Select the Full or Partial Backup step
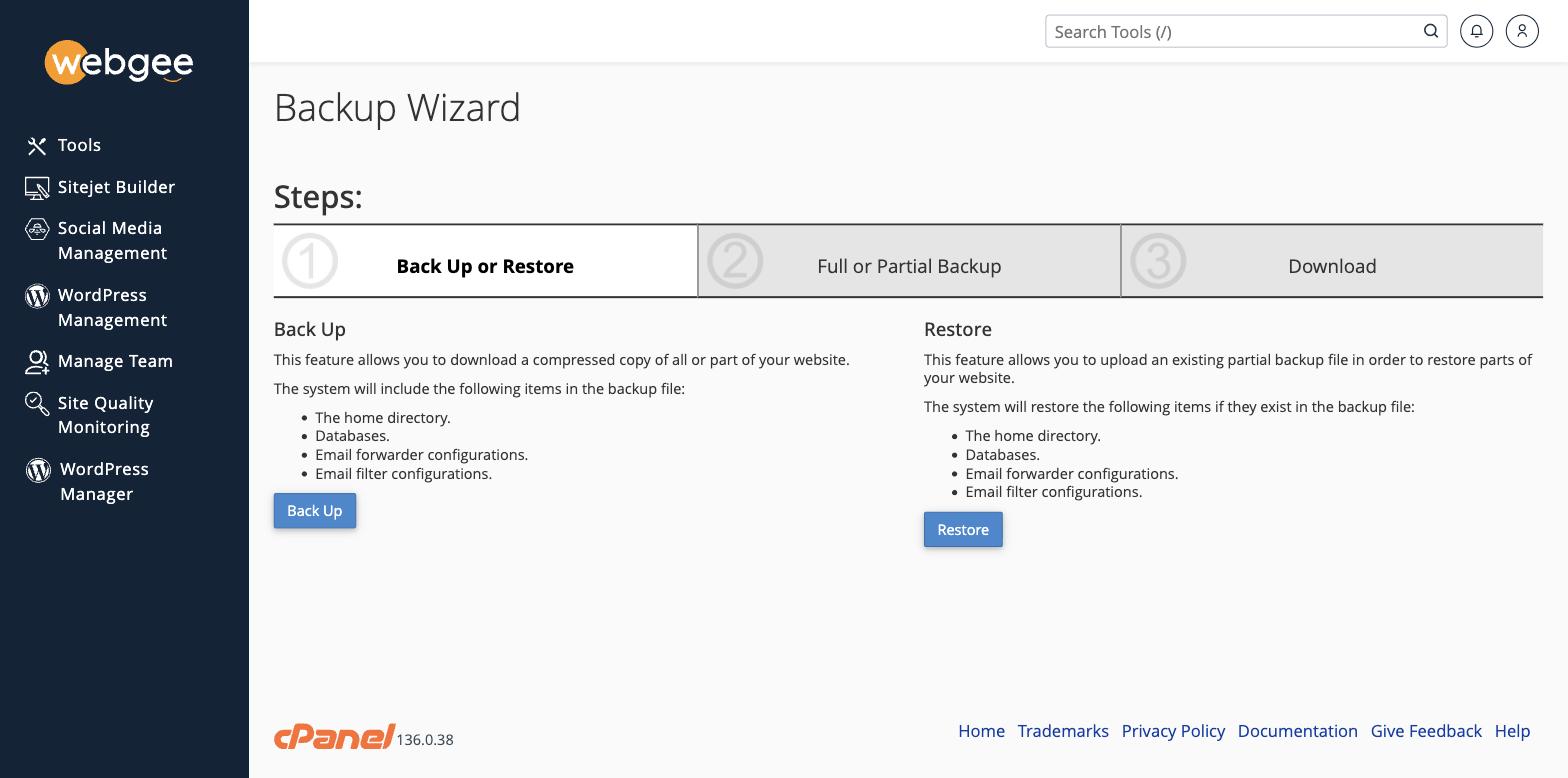1568x778 pixels. click(909, 261)
